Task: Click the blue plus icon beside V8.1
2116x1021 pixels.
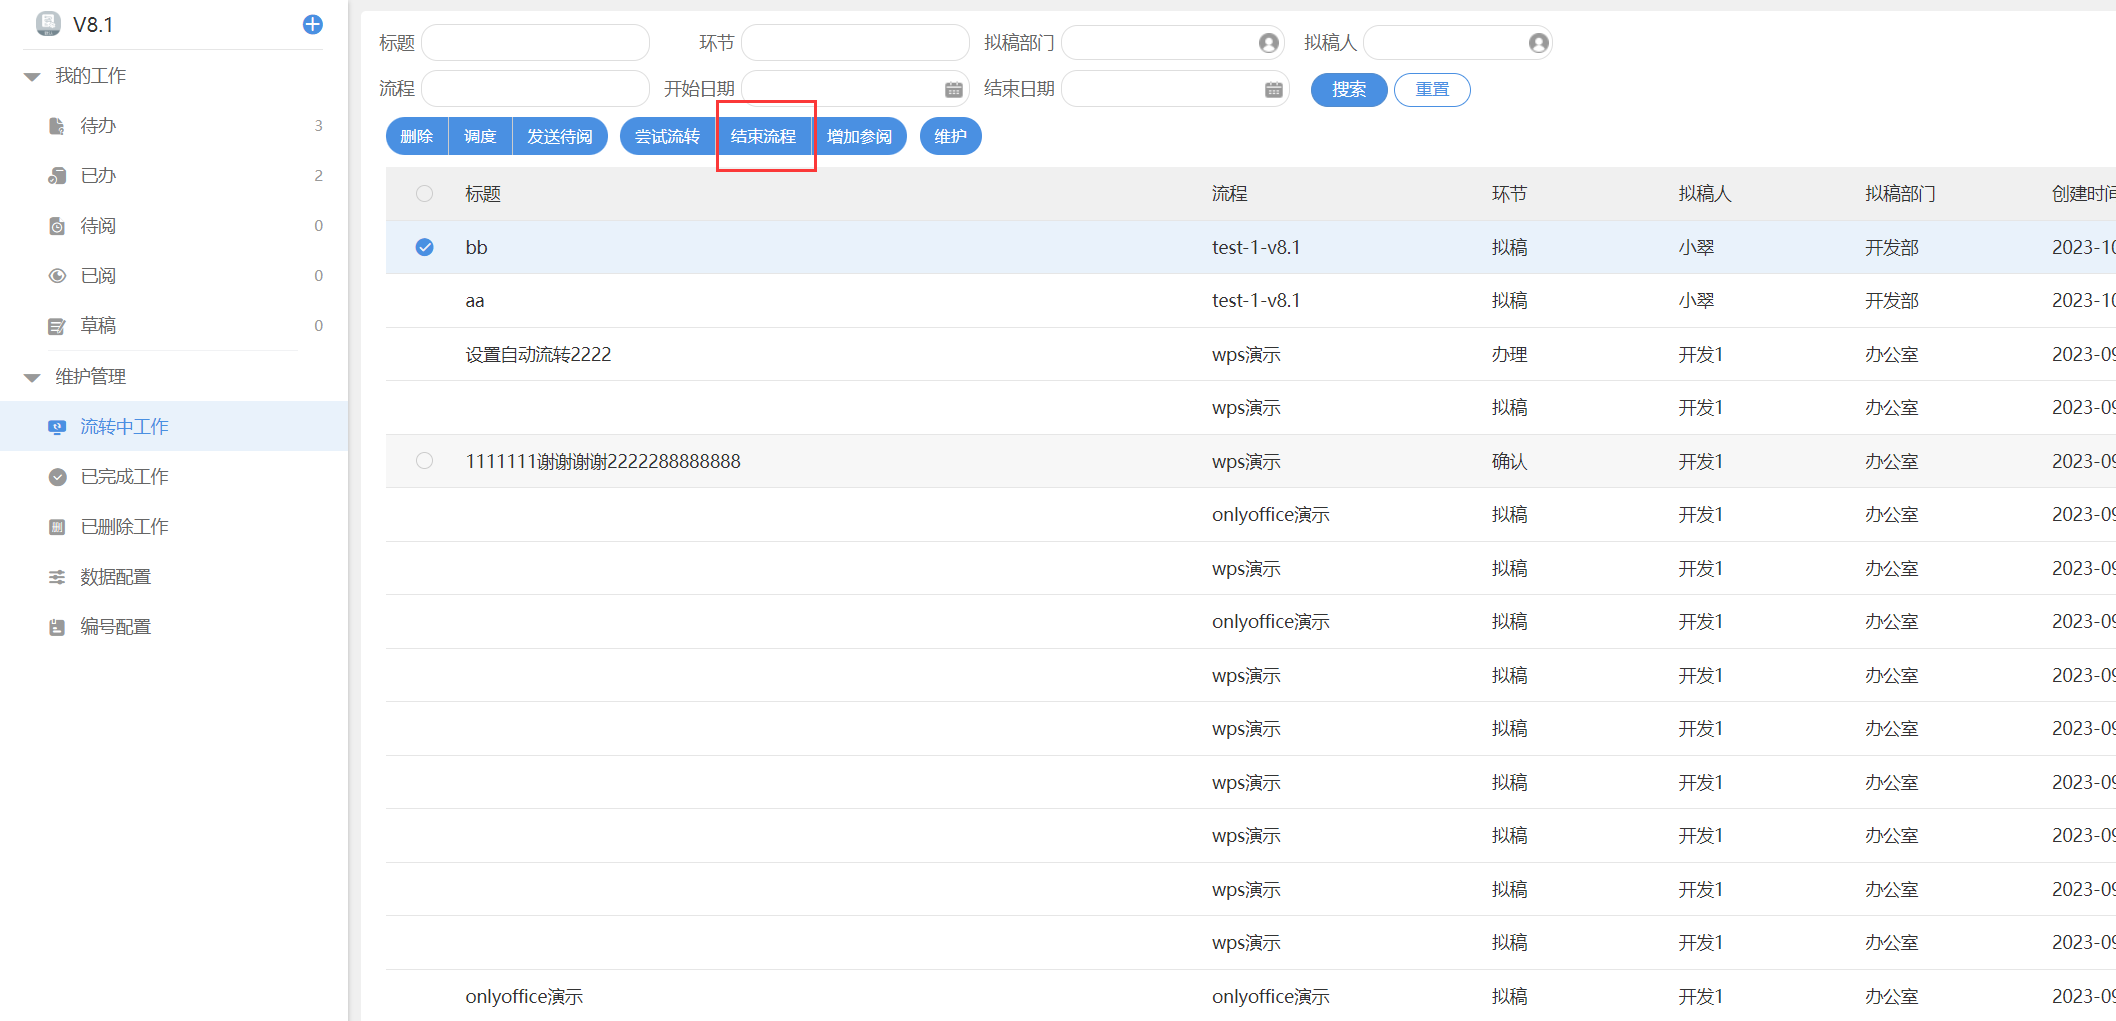Action: 313,24
